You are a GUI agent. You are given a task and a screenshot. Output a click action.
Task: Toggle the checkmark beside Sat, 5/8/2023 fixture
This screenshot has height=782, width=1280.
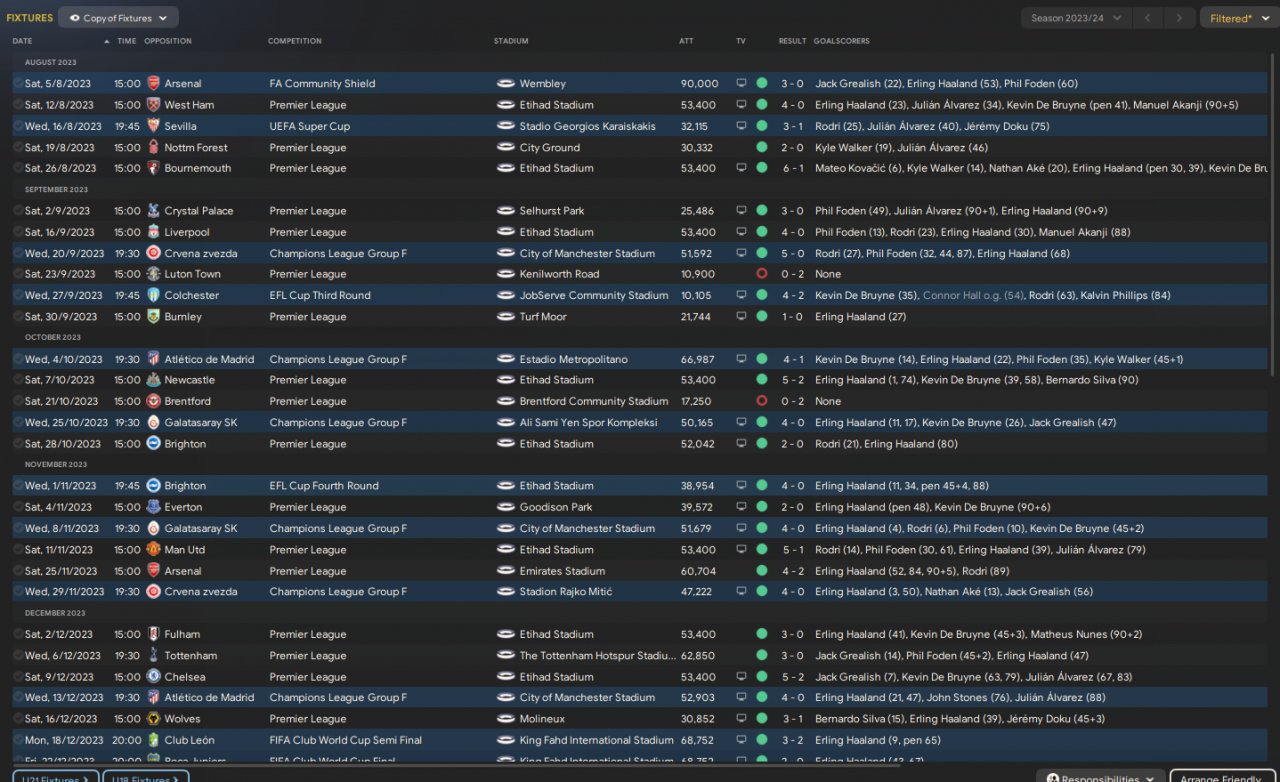(18, 84)
